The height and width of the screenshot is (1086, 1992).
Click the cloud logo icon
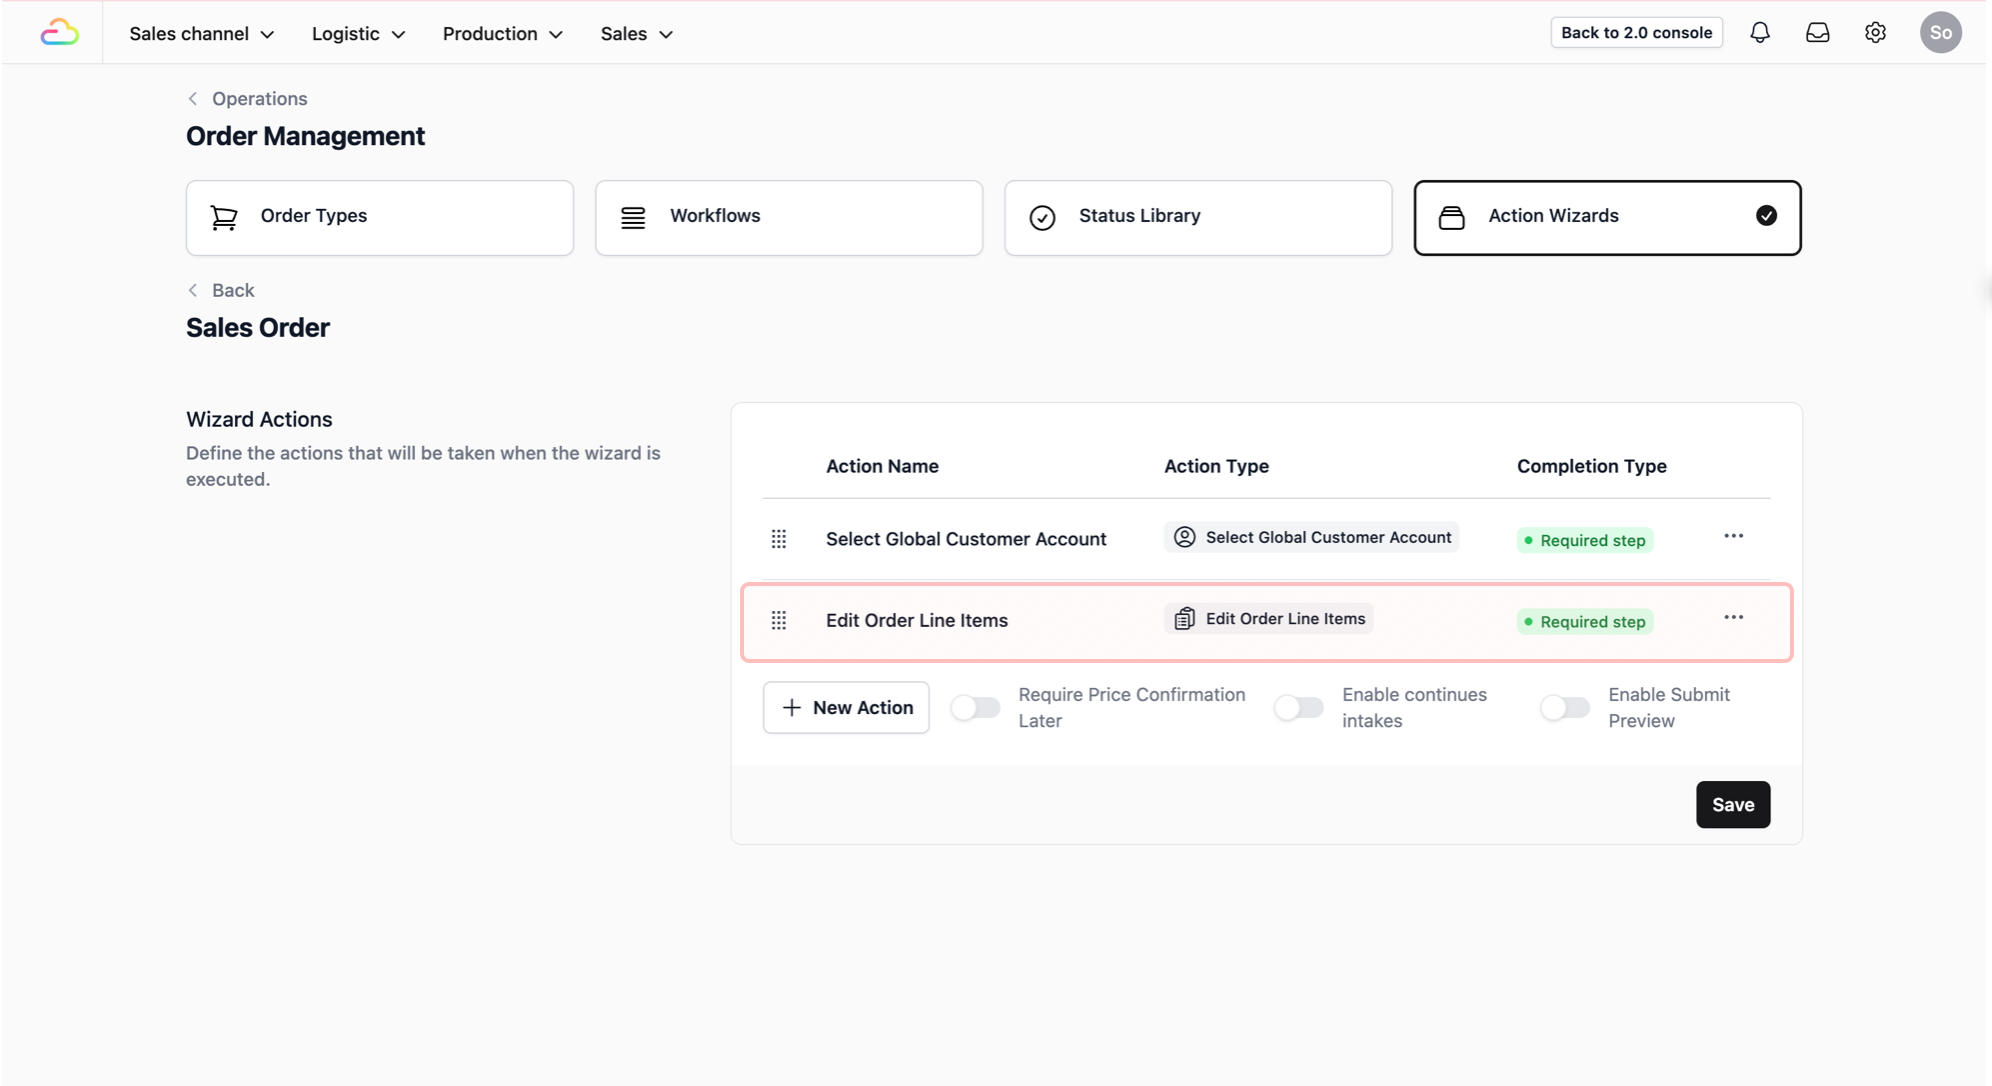click(x=59, y=33)
